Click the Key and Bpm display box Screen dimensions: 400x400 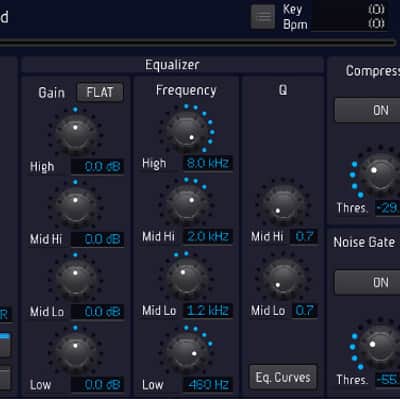[350, 16]
